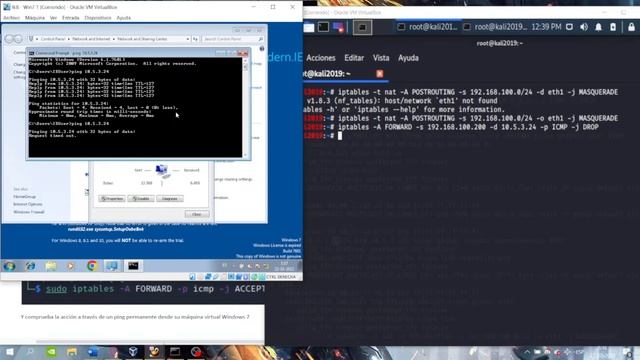Click the highlighted workspace box in Kali panel
Screen dimensions: 640x360
[x=362, y=27]
